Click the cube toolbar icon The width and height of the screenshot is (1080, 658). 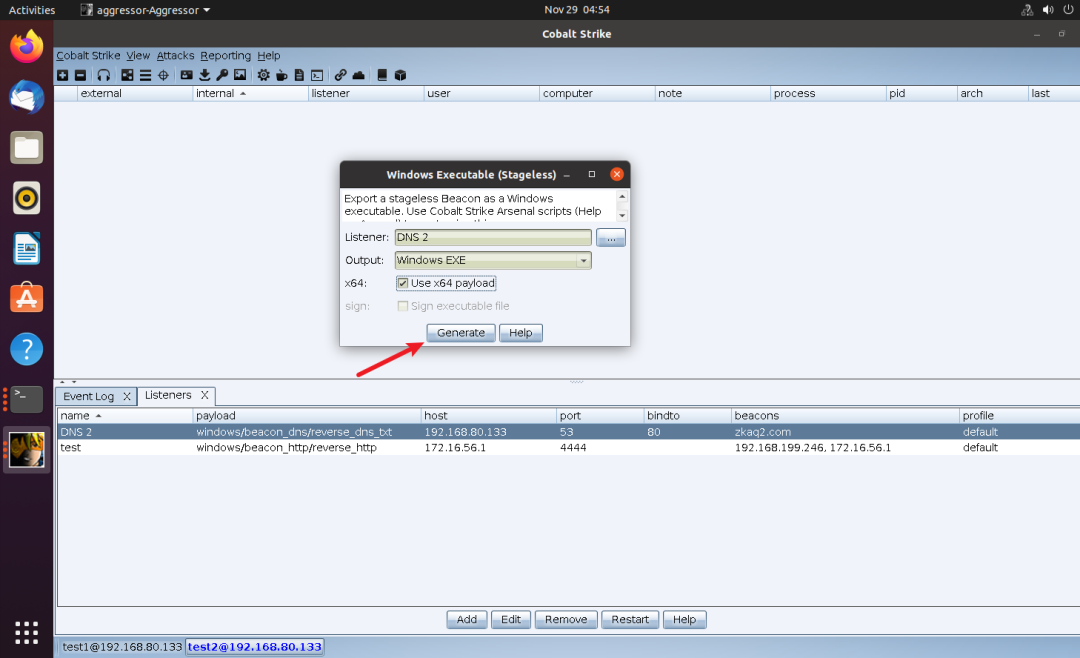point(400,75)
